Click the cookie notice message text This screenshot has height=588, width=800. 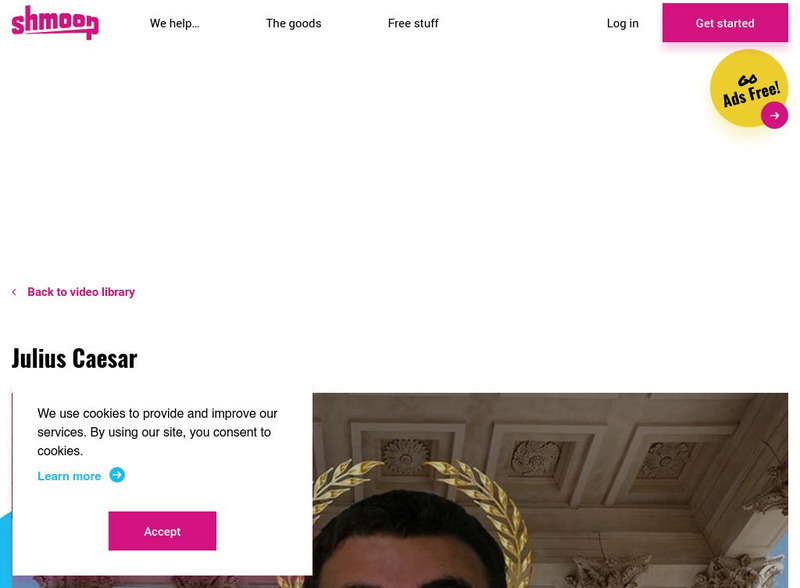click(x=157, y=432)
